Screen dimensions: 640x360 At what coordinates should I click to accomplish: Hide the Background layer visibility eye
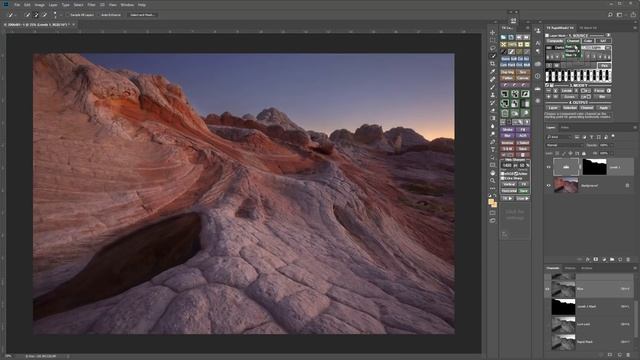(x=549, y=186)
